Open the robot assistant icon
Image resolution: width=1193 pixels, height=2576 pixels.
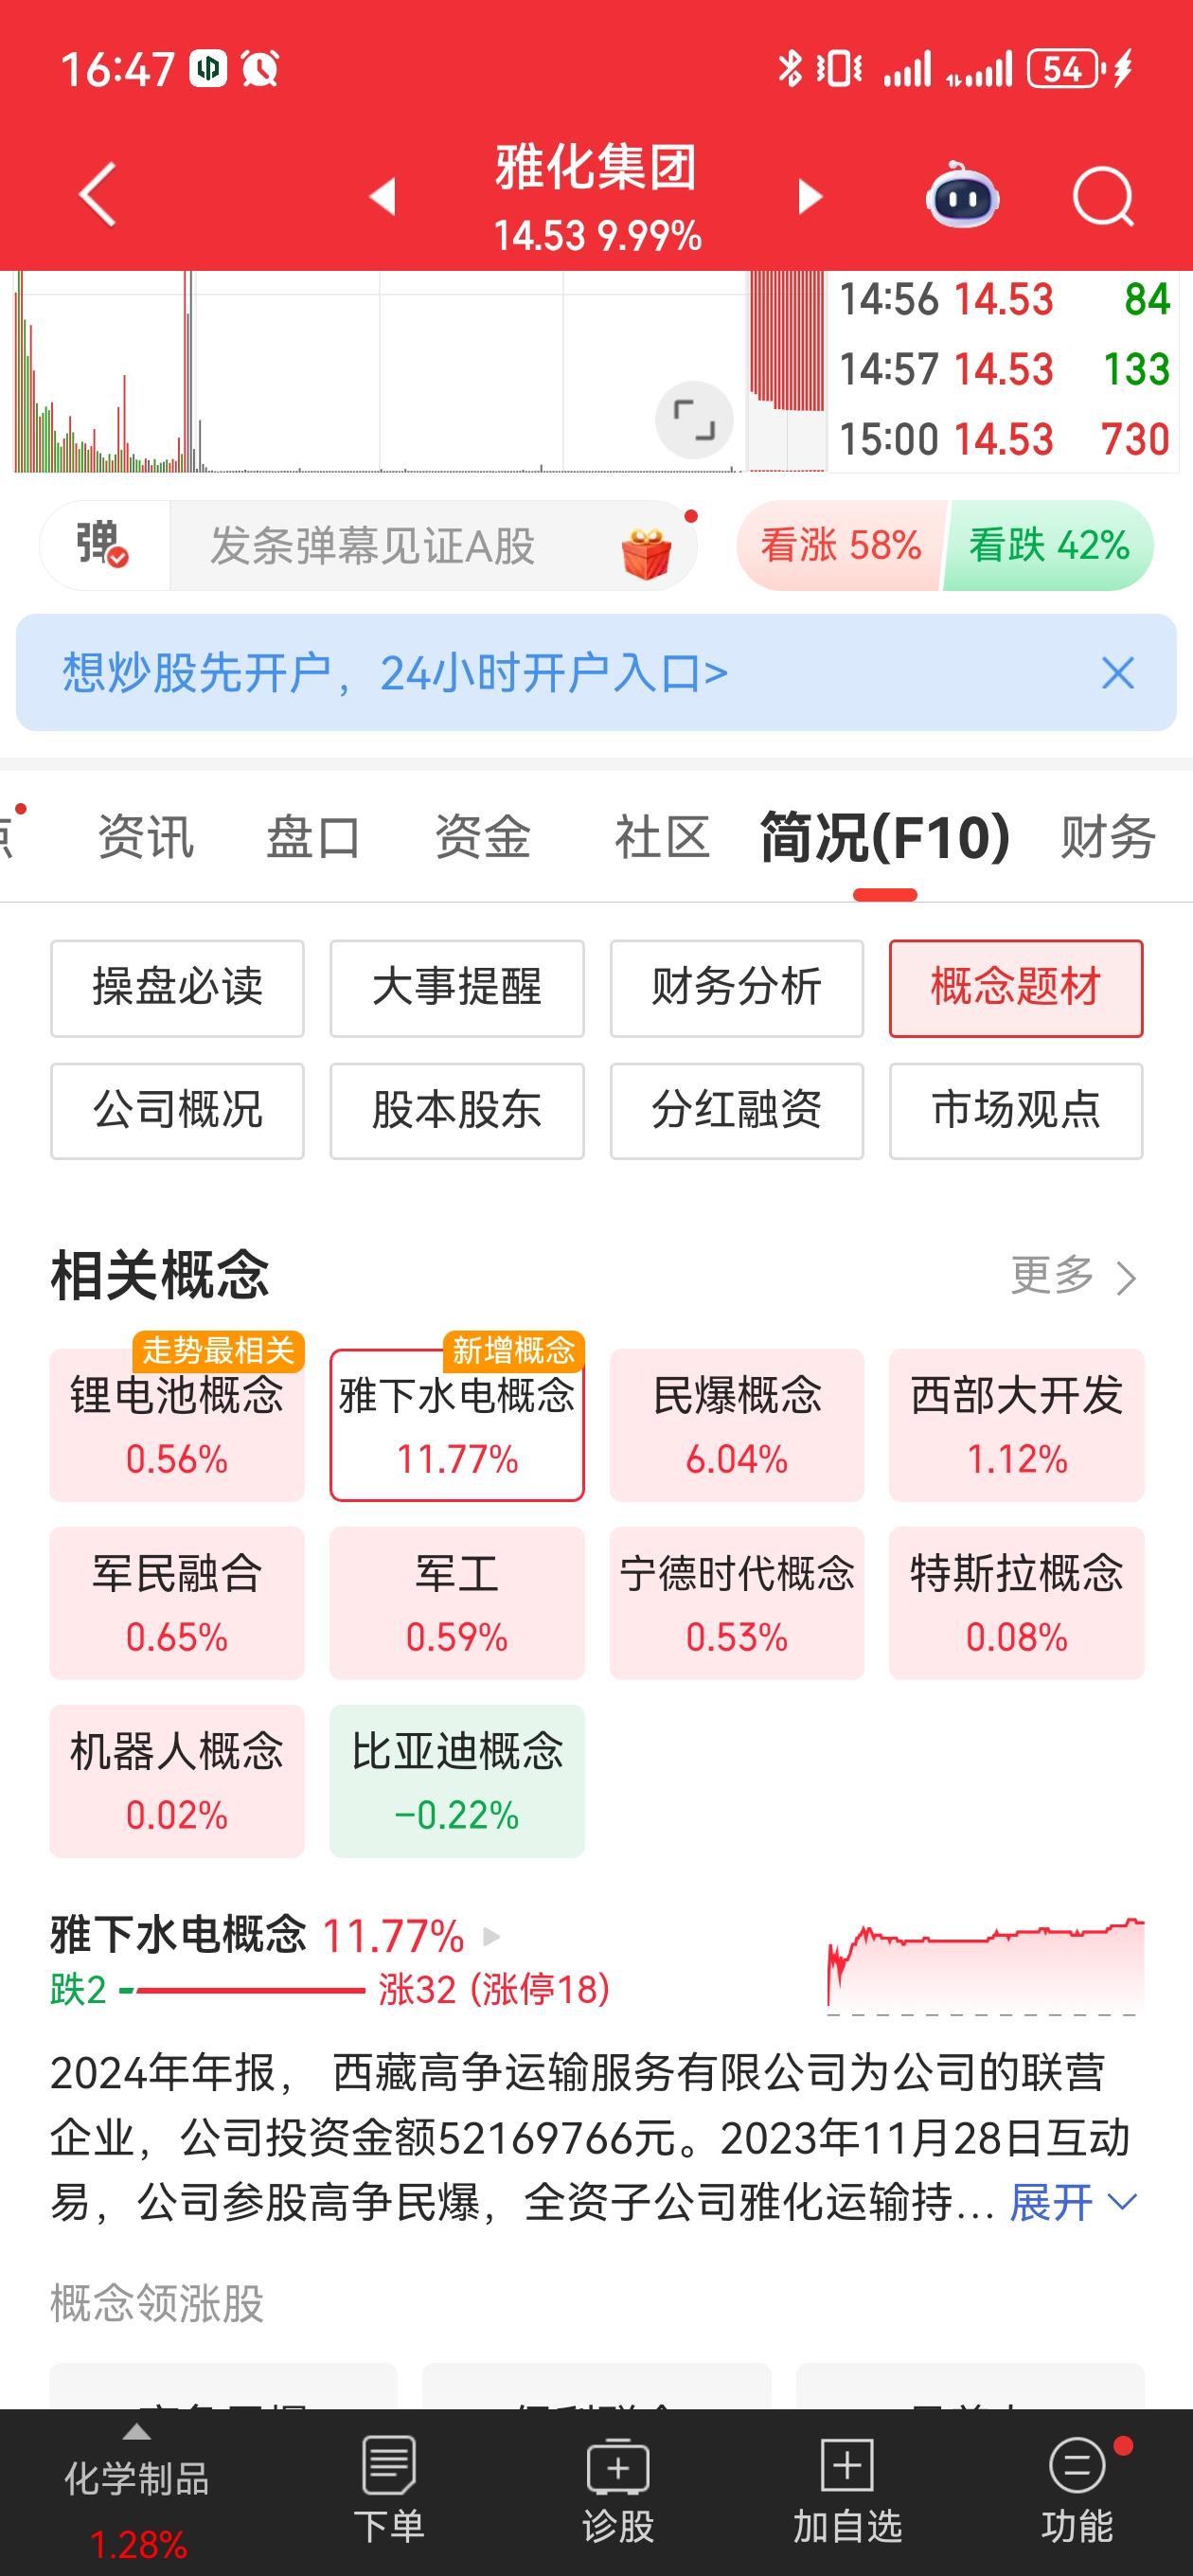[962, 194]
